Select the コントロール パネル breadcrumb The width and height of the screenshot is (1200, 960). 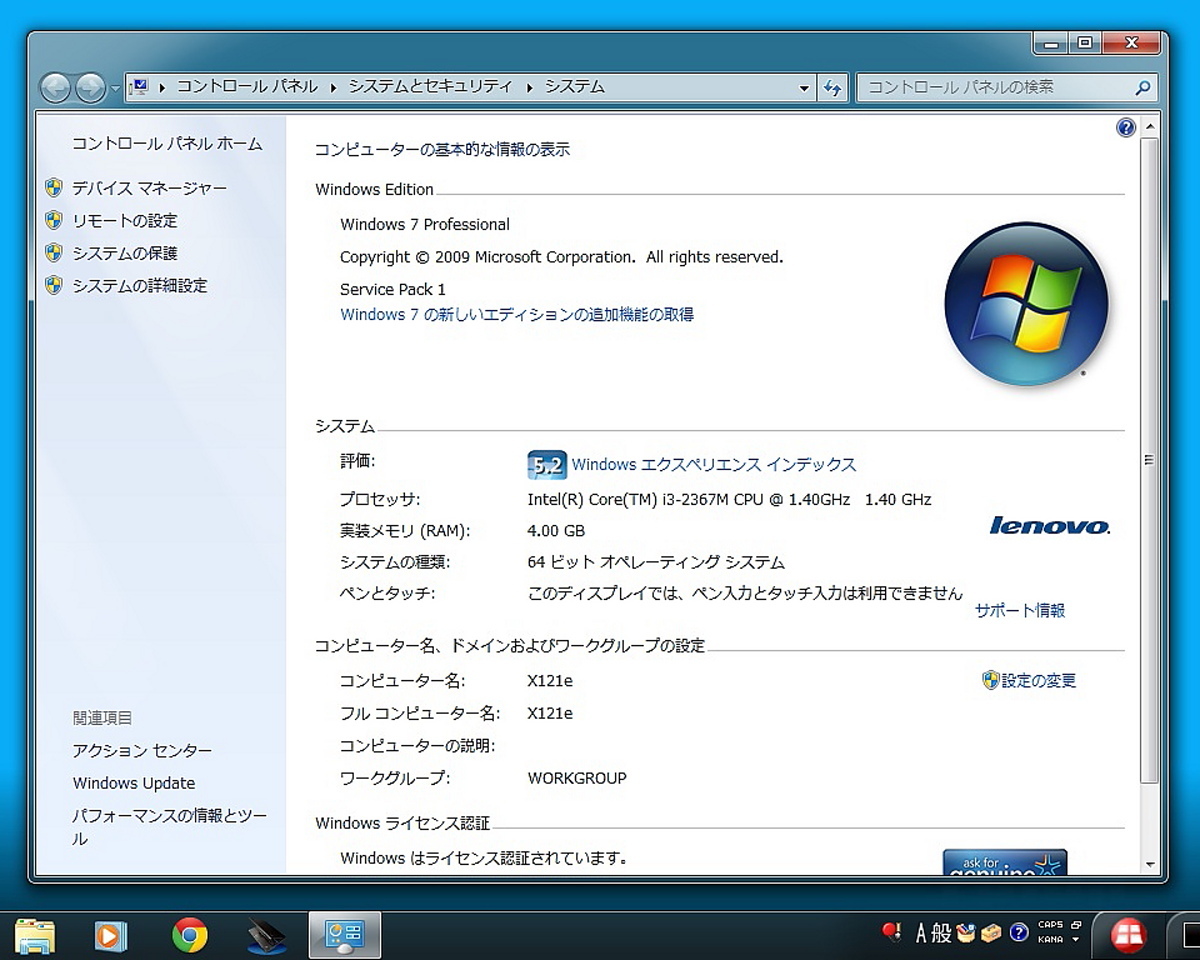click(x=247, y=87)
